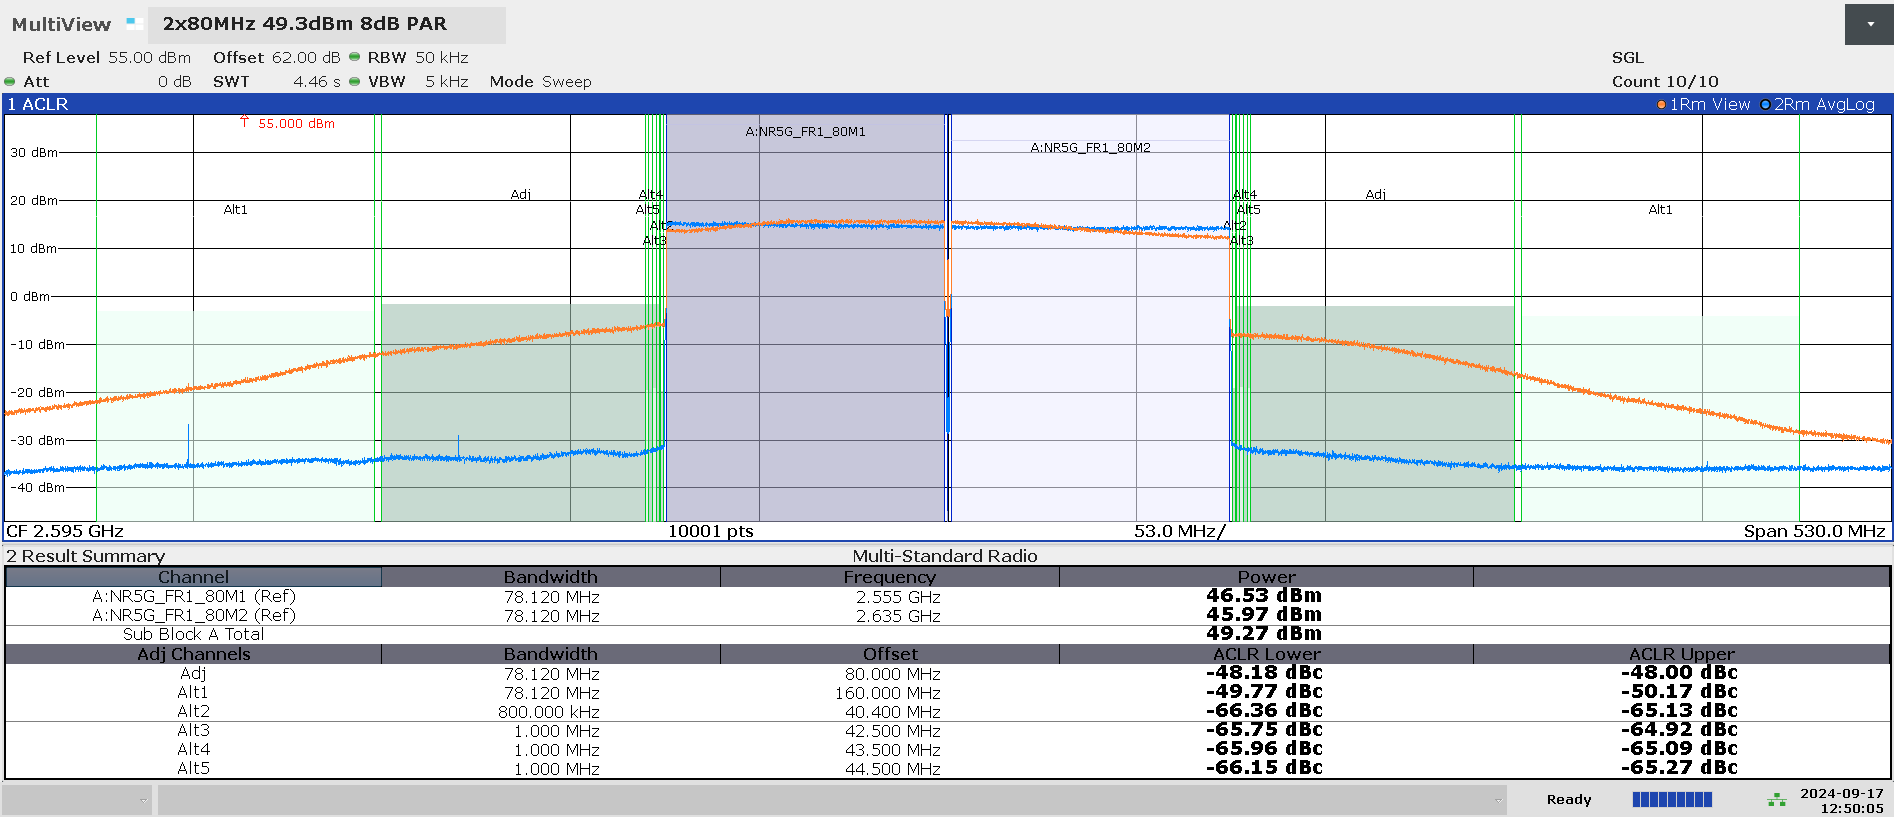Expand the wide message dropdown in status bar
This screenshot has height=817, width=1894.
[1497, 799]
